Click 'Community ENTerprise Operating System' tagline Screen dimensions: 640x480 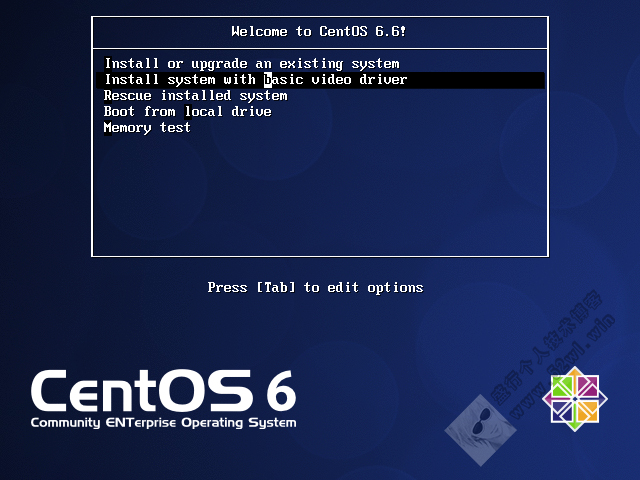pyautogui.click(x=163, y=423)
